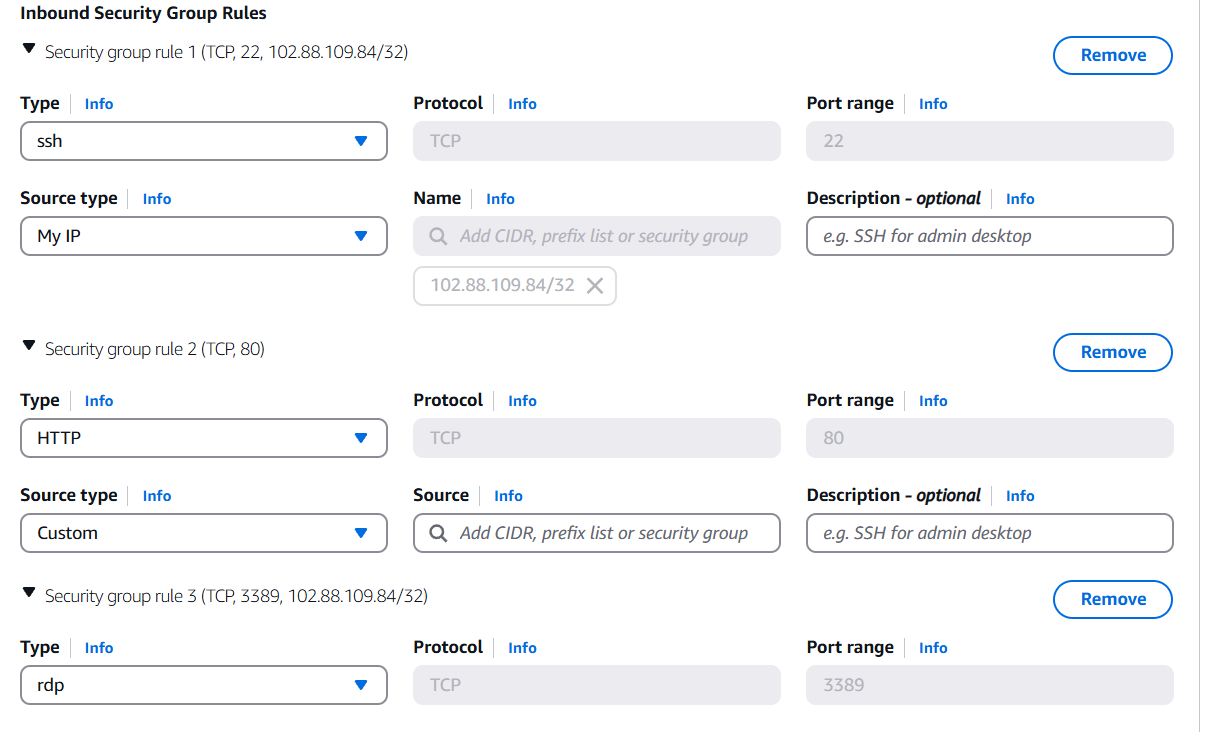Open Info link next to Name in rule 1
This screenshot has width=1214, height=732.
coord(500,199)
